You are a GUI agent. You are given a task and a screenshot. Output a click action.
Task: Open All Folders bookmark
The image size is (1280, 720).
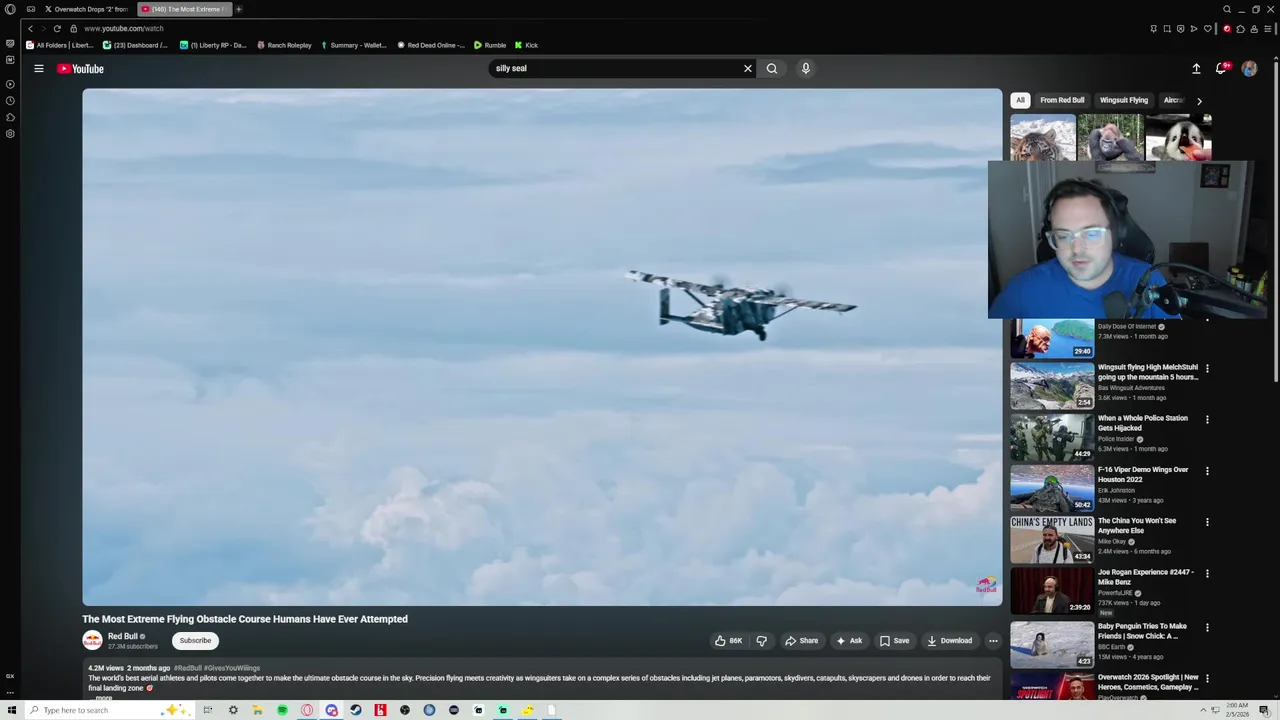pos(60,45)
